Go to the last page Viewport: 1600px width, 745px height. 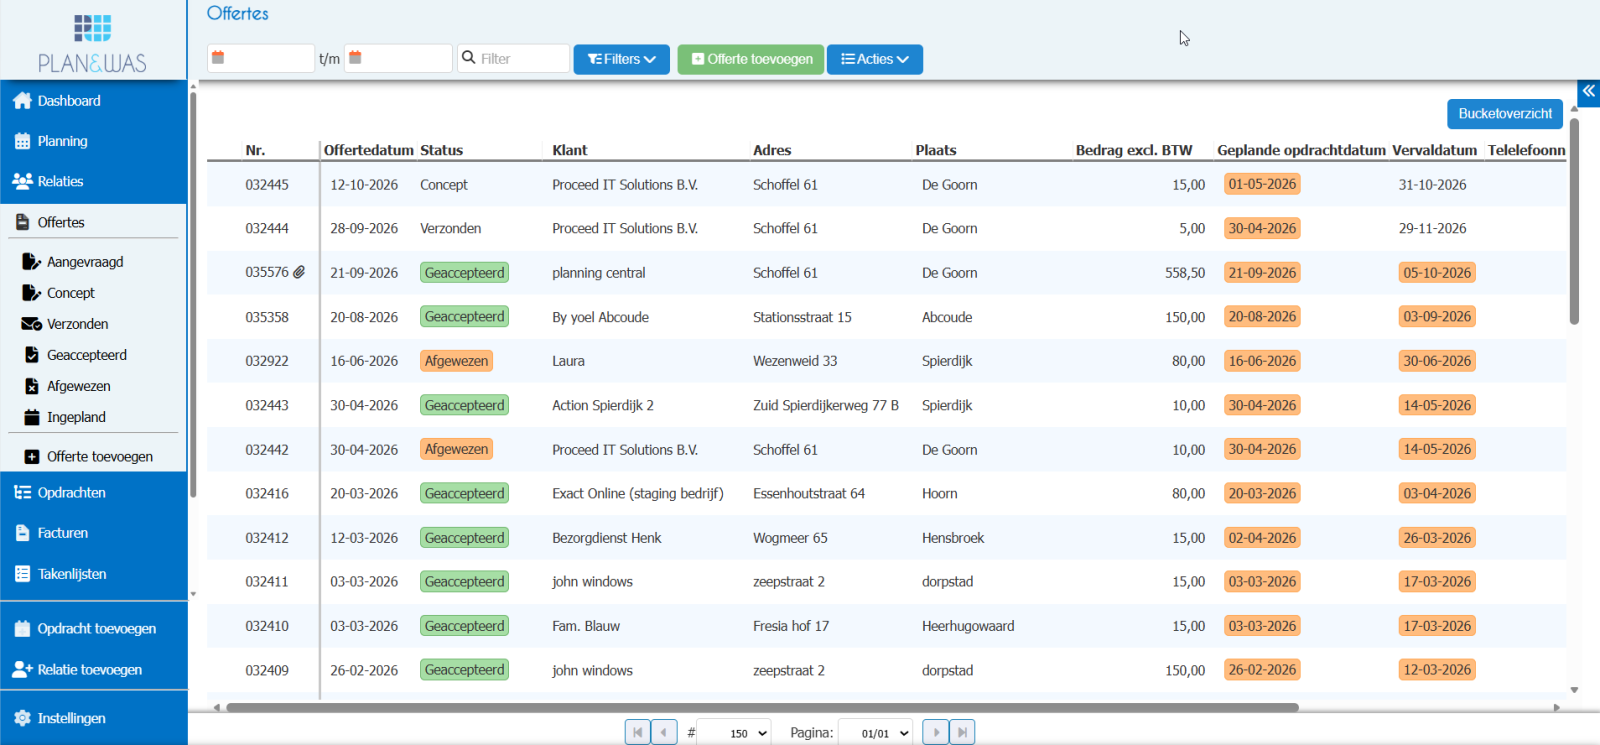(962, 732)
